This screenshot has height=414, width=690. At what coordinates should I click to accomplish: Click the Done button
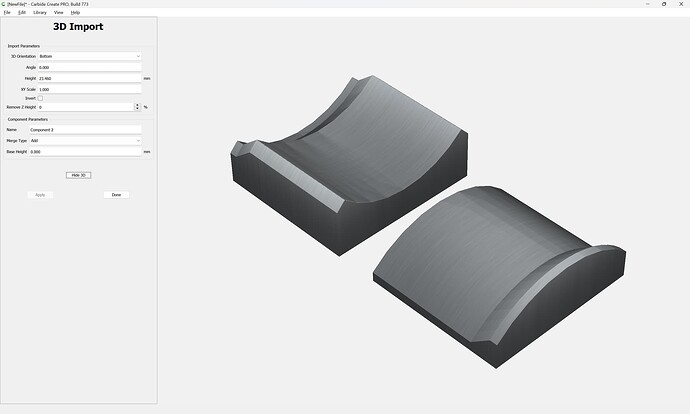[116, 195]
